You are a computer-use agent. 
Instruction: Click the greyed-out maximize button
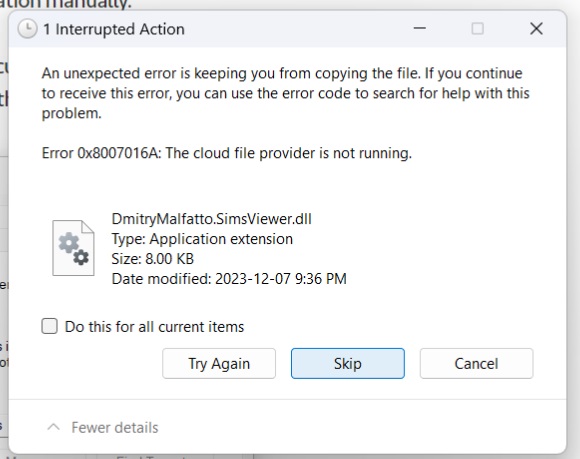coord(478,28)
